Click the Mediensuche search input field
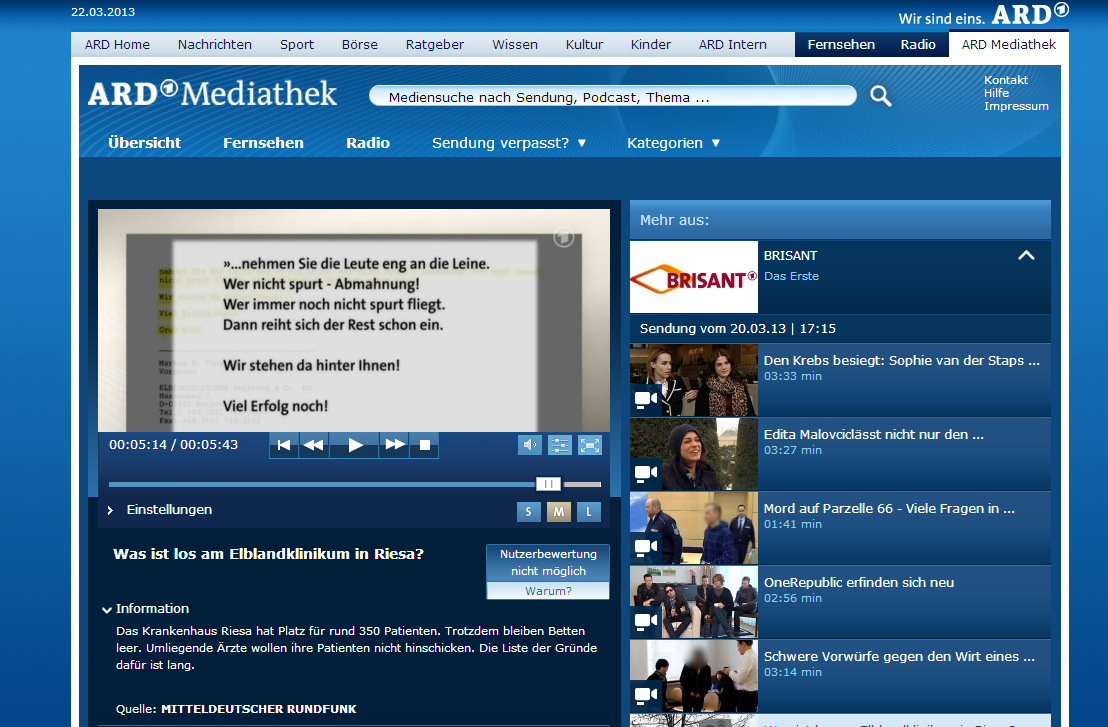Image resolution: width=1108 pixels, height=727 pixels. tap(612, 97)
